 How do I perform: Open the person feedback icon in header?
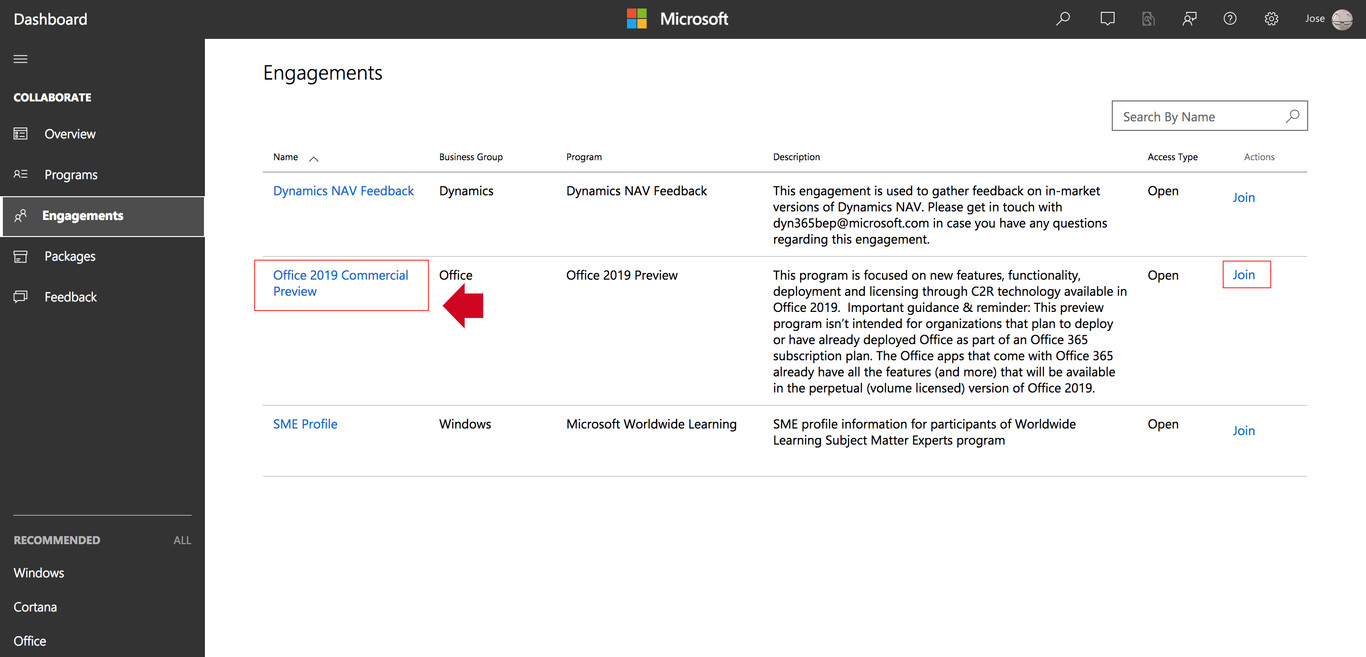[1189, 19]
